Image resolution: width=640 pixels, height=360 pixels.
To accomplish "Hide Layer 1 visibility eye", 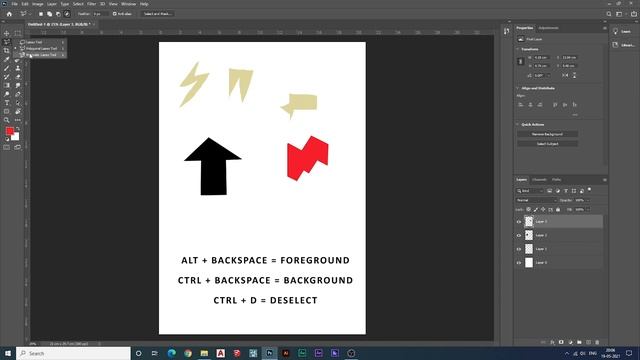I will [x=519, y=249].
